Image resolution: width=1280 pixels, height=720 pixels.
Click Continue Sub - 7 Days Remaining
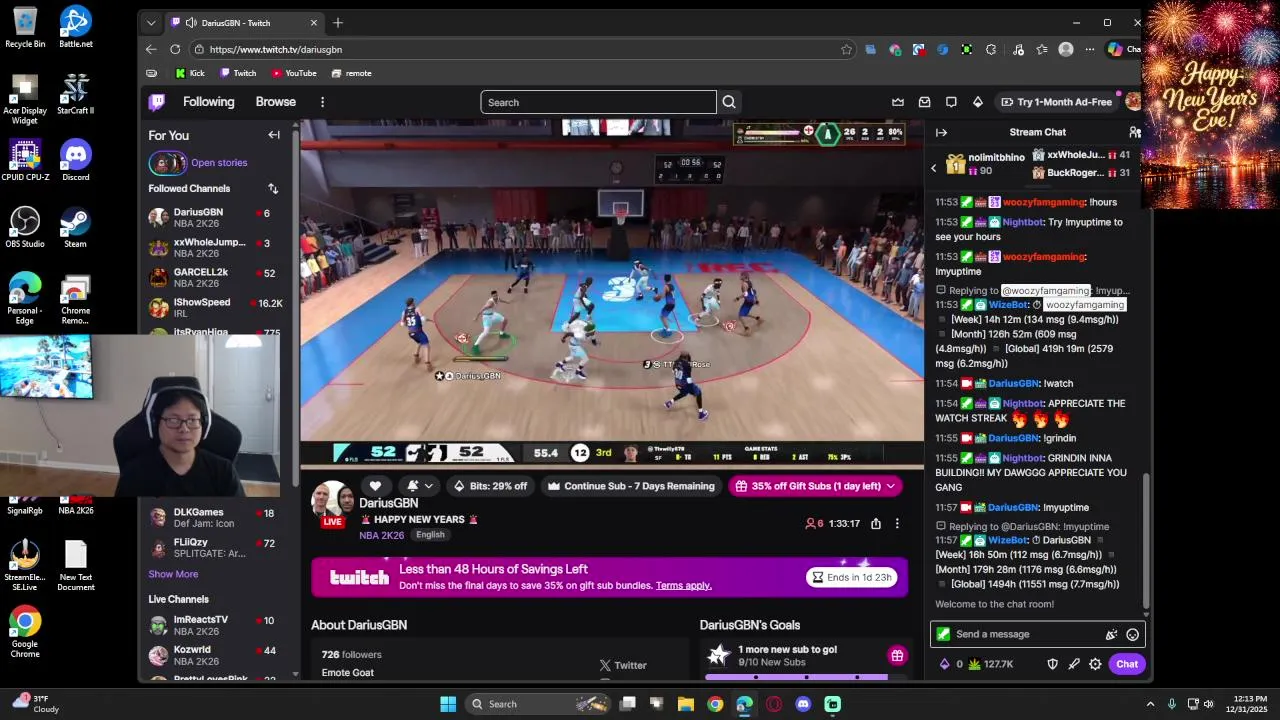[631, 486]
